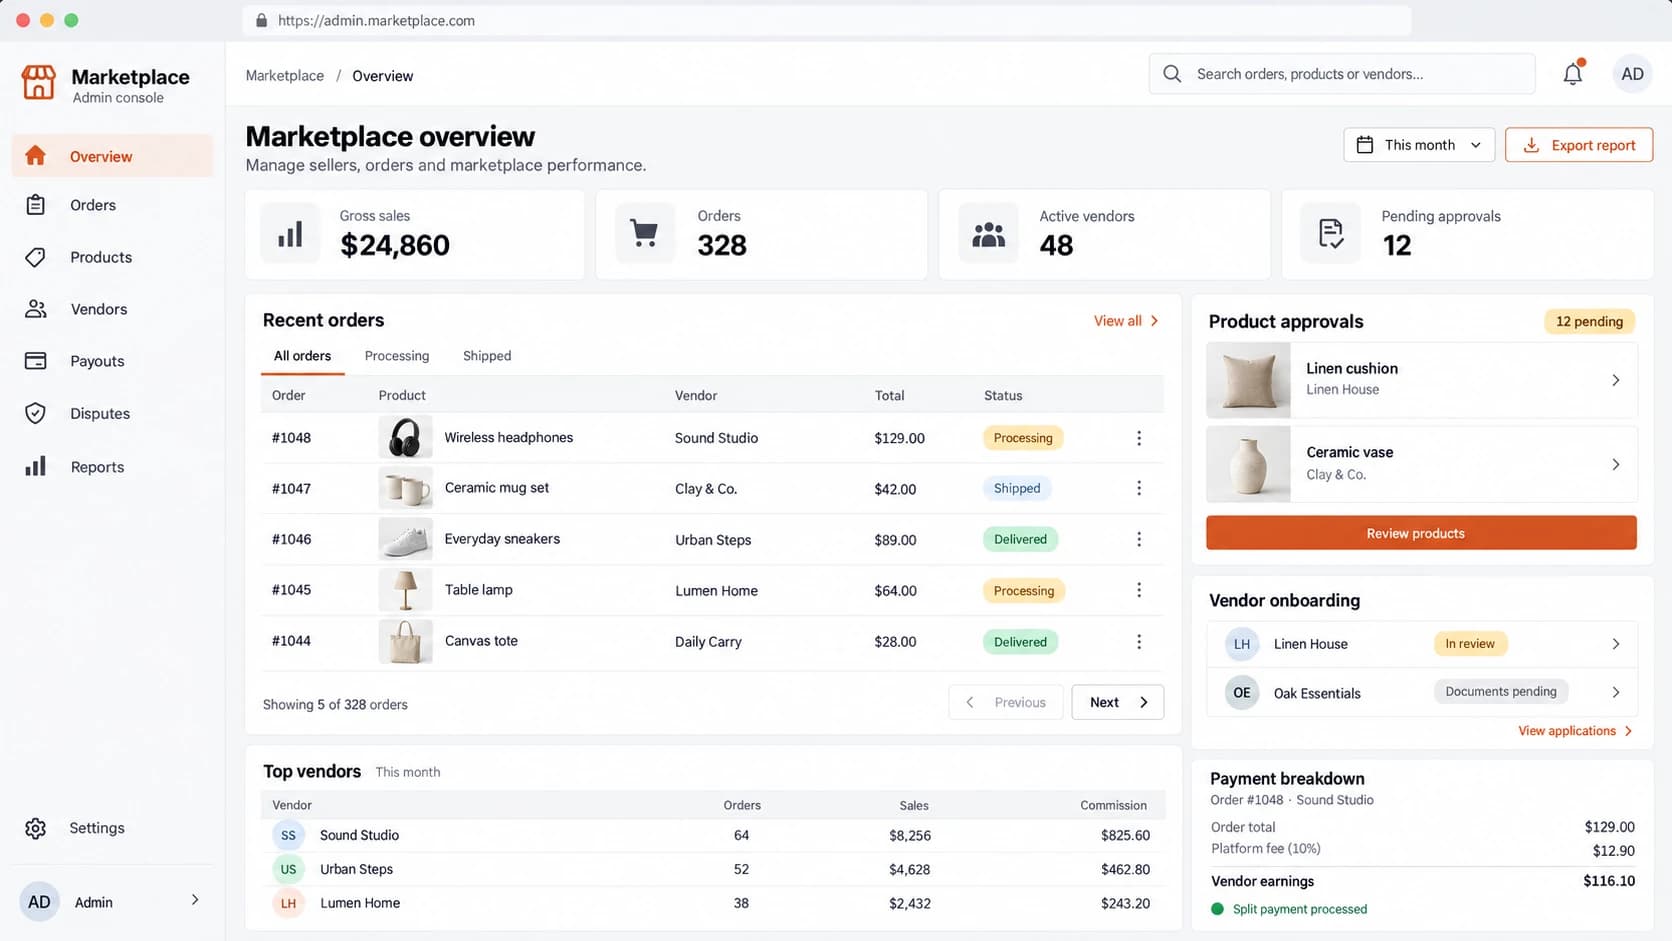
Task: Click Marketplace in the breadcrumb
Action: 285,76
